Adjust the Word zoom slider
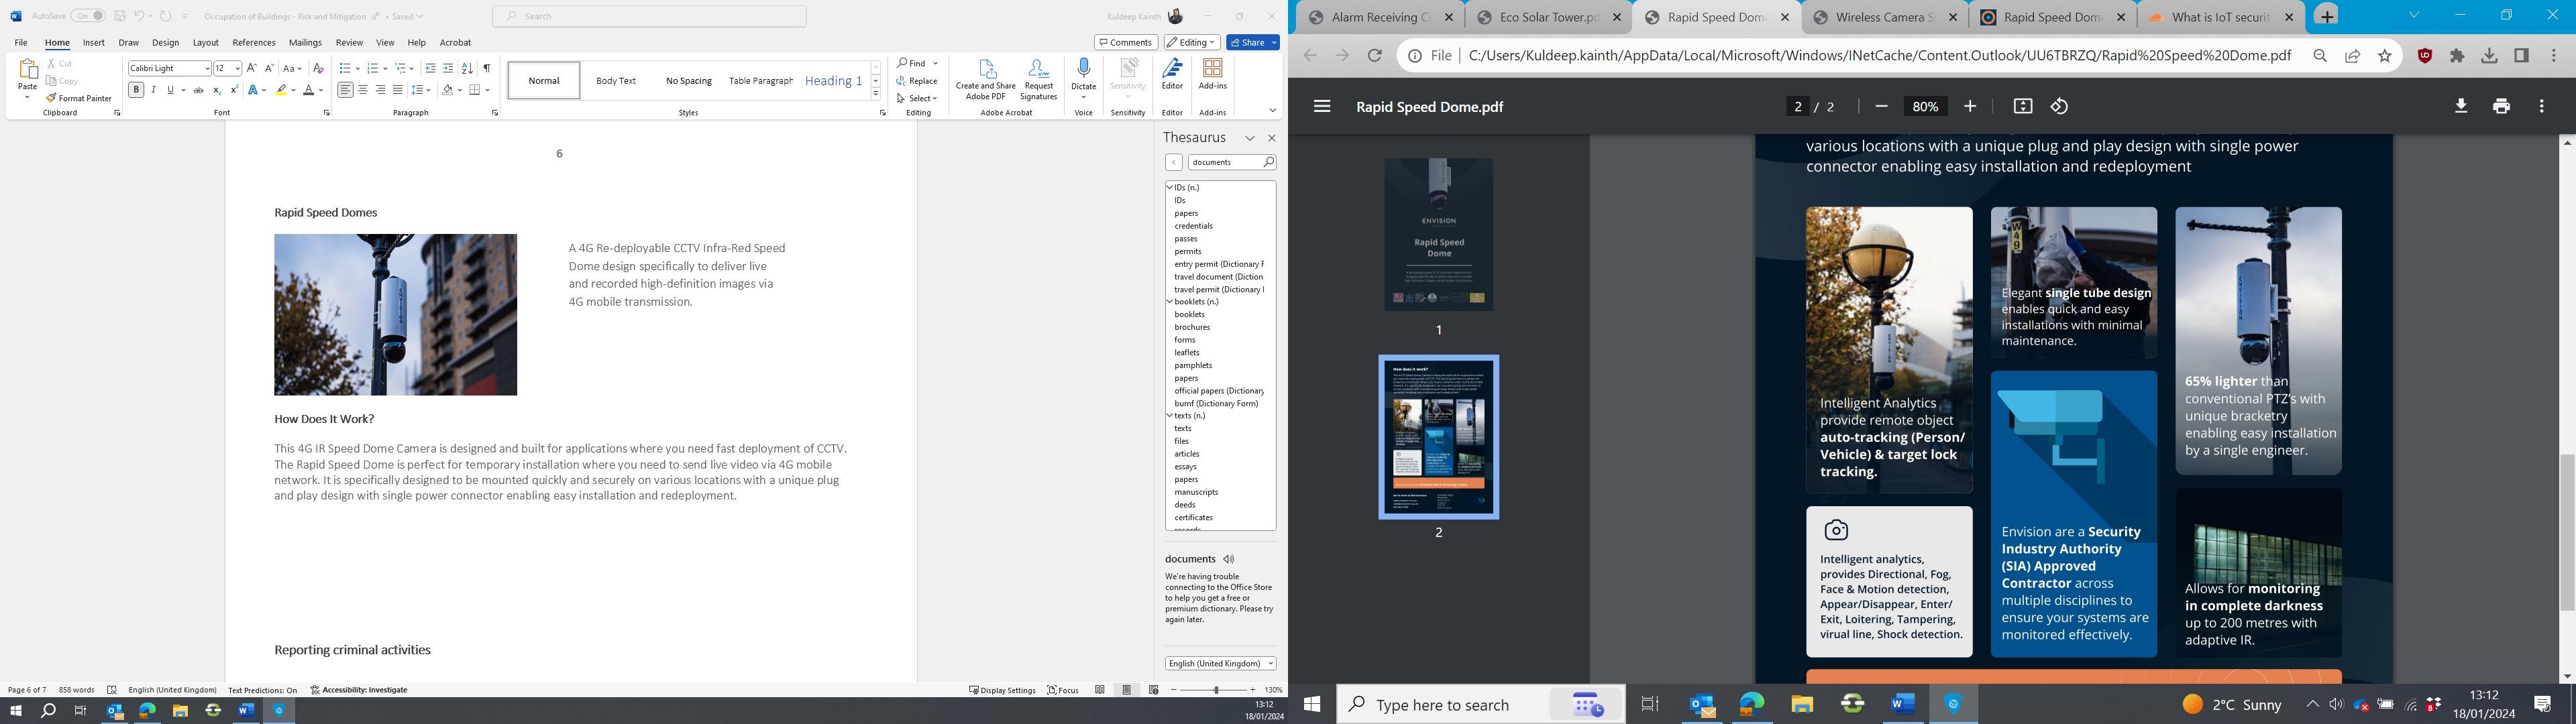The width and height of the screenshot is (2576, 724). [x=1216, y=690]
